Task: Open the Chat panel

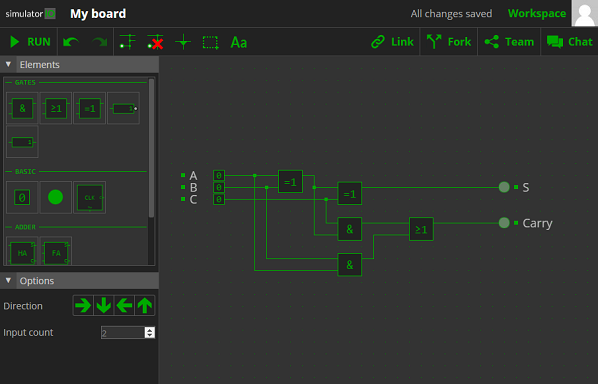Action: coord(569,42)
